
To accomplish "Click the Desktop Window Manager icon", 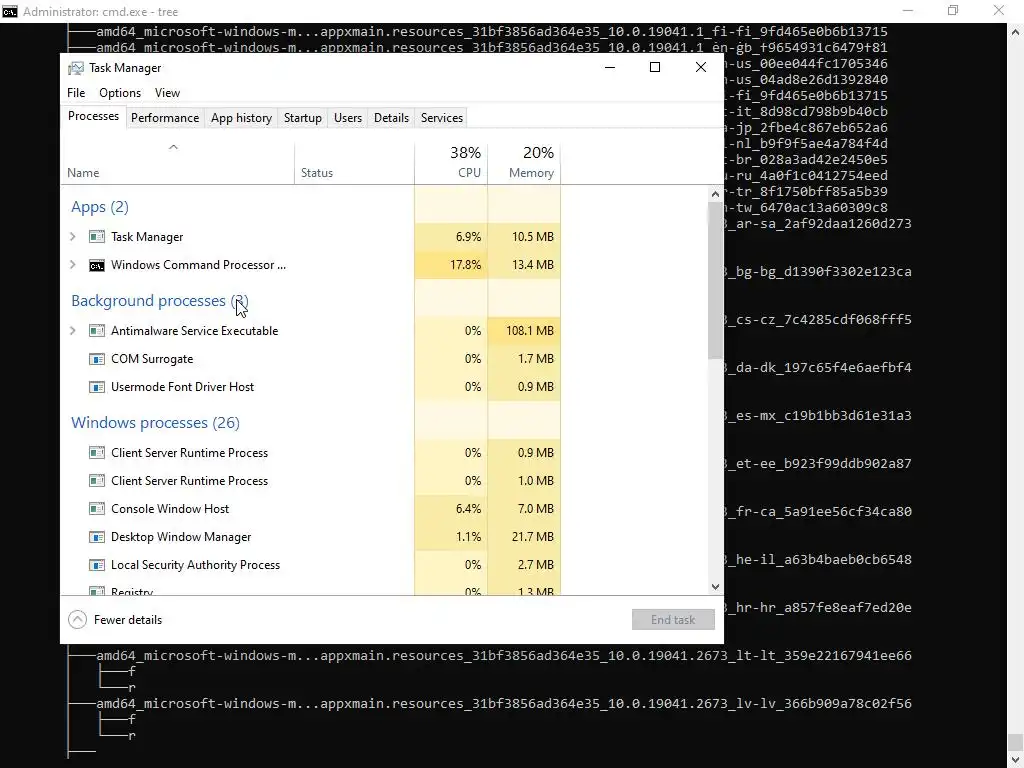I will (97, 537).
